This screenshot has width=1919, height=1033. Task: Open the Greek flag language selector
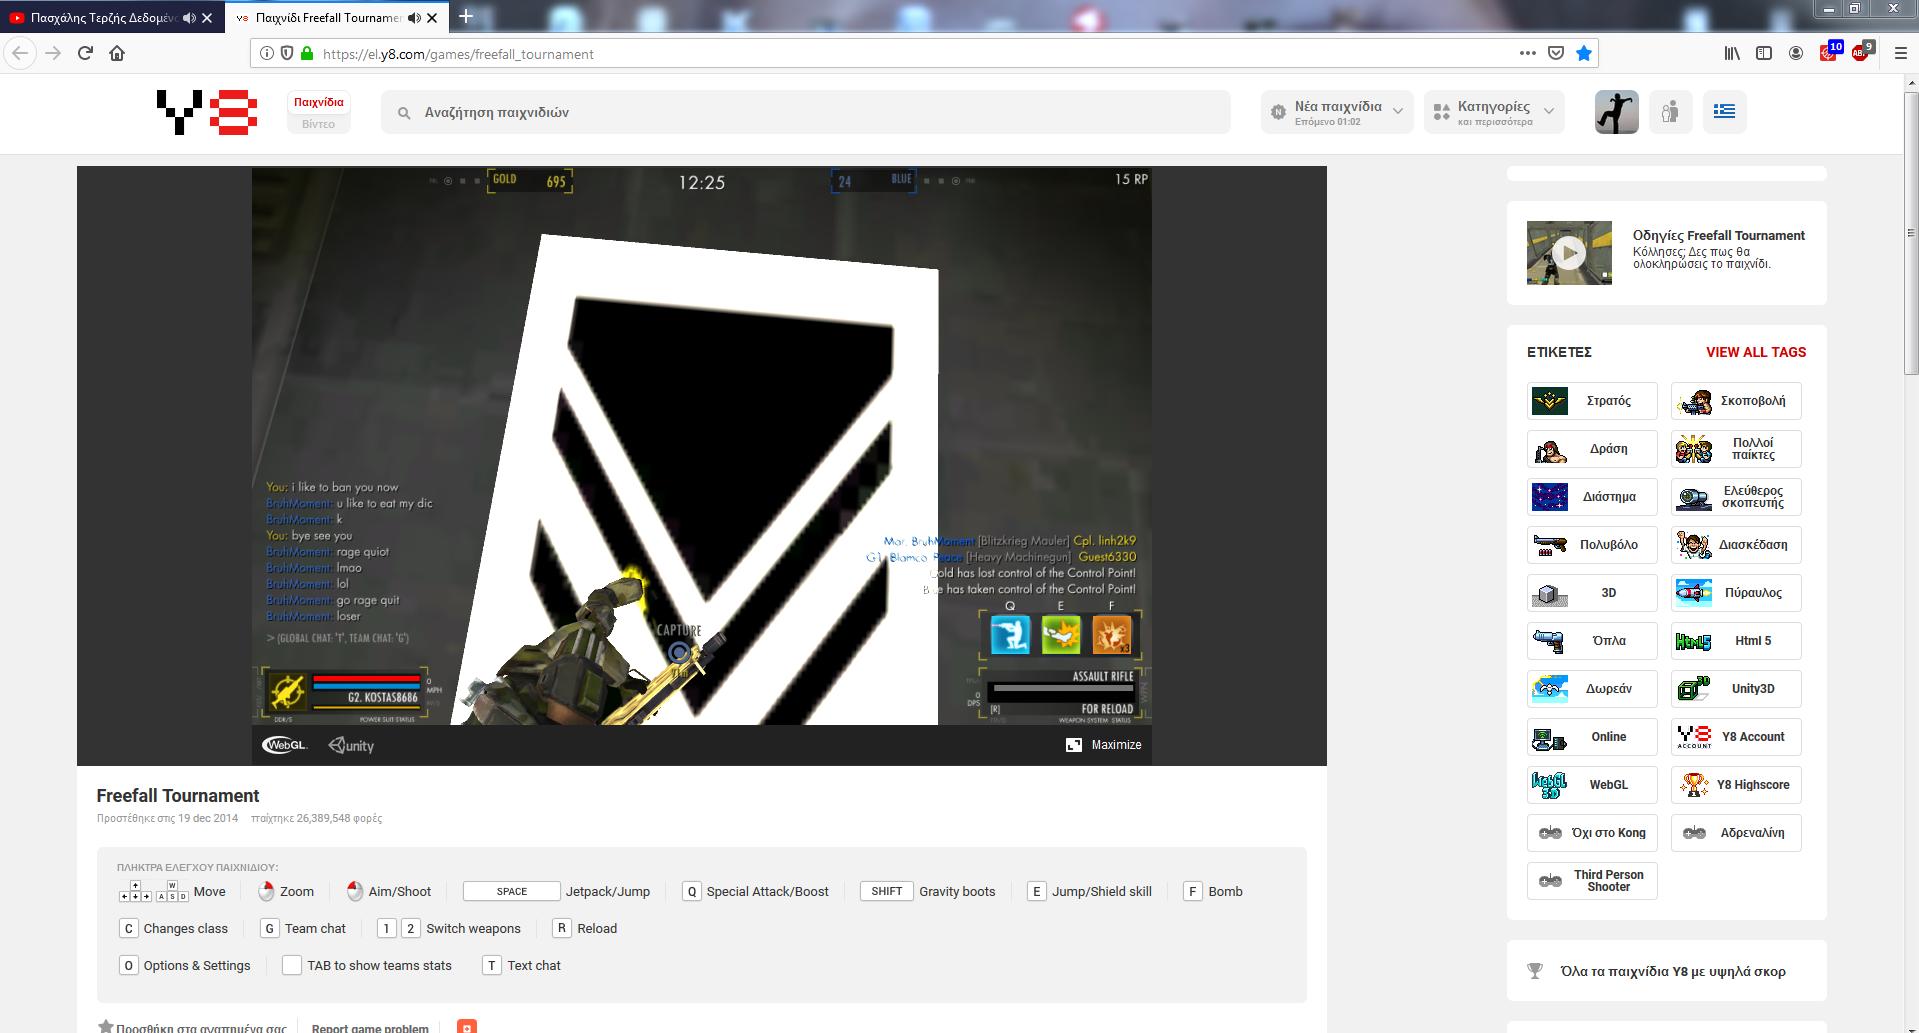1724,112
